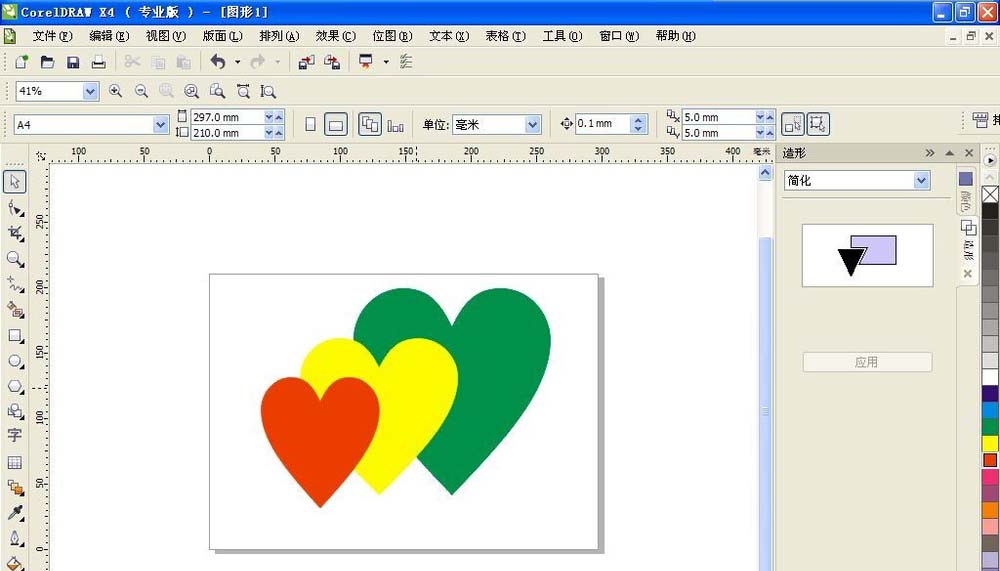Open a file with folder icon
This screenshot has width=1000, height=571.
47,62
